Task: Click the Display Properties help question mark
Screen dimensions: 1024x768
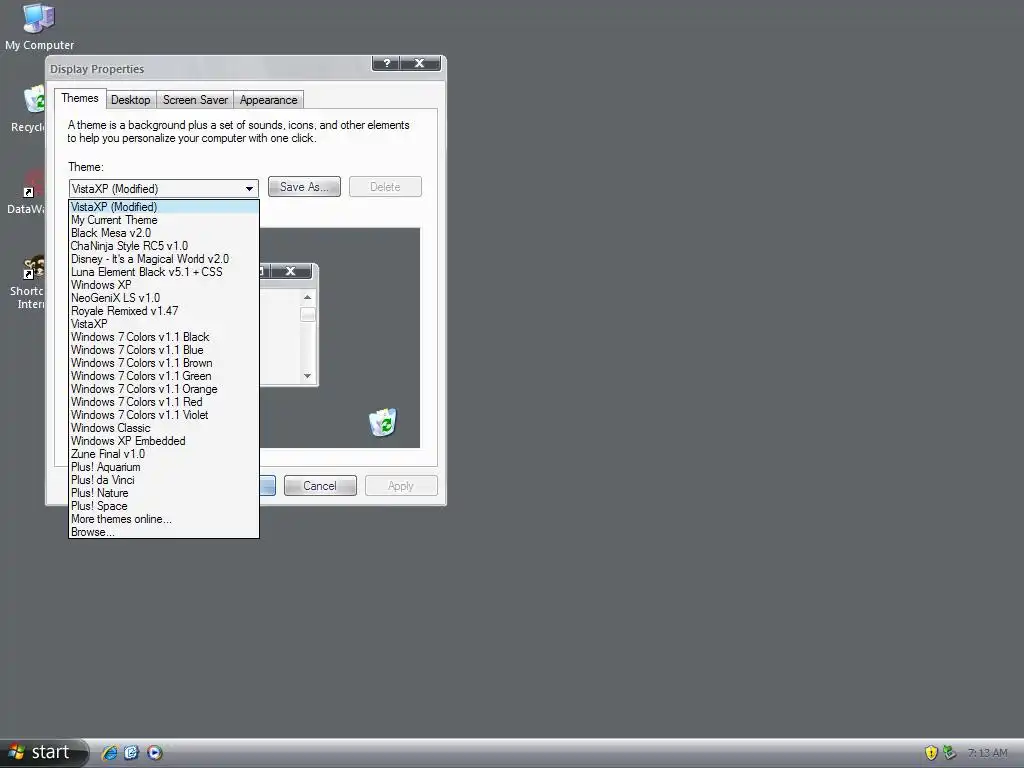Action: [x=387, y=63]
